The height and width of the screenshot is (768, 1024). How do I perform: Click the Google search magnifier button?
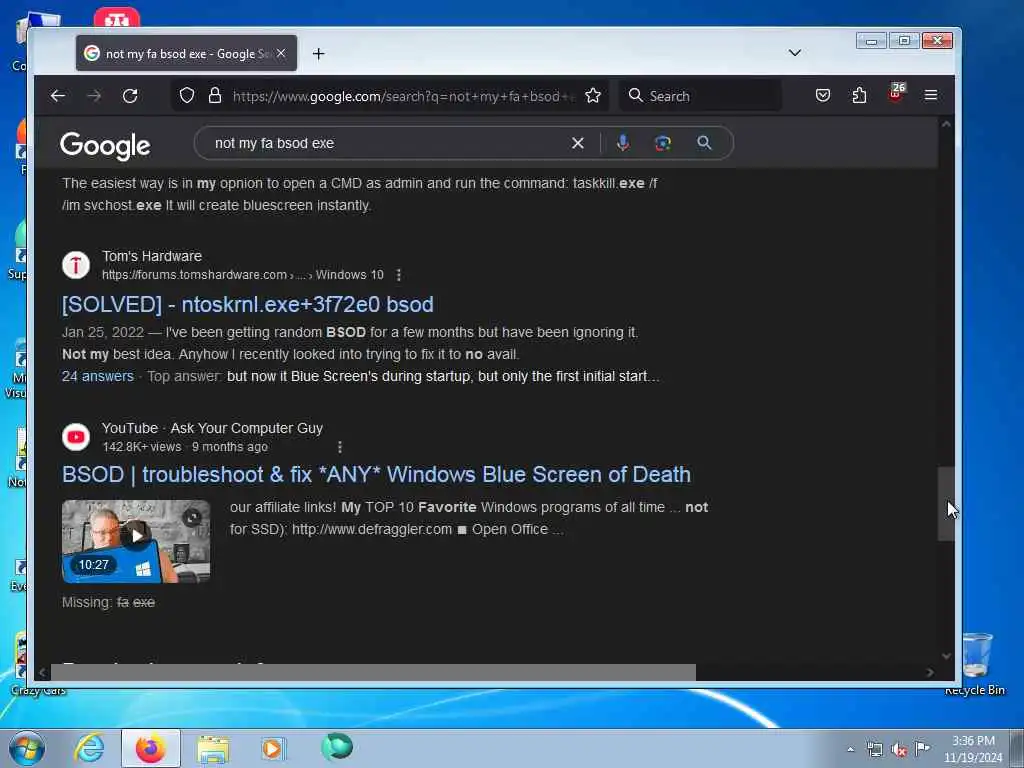coord(704,143)
